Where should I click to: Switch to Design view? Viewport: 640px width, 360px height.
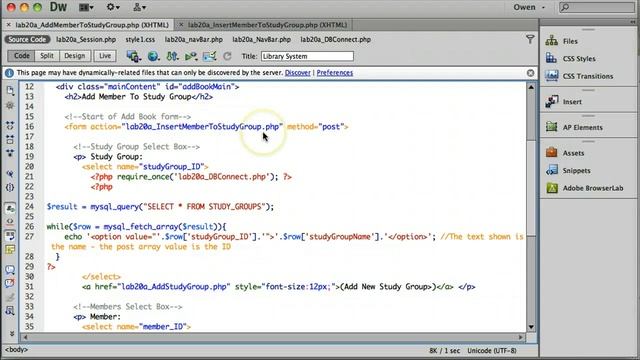(75, 56)
